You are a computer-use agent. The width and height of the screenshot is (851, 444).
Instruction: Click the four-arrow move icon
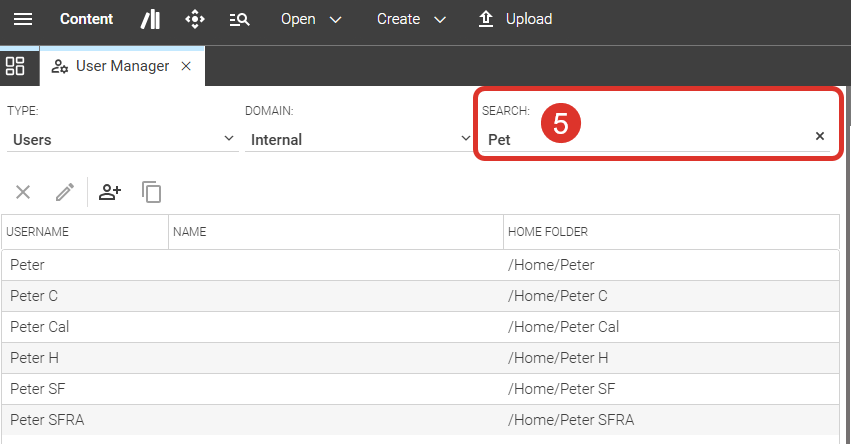coord(195,19)
